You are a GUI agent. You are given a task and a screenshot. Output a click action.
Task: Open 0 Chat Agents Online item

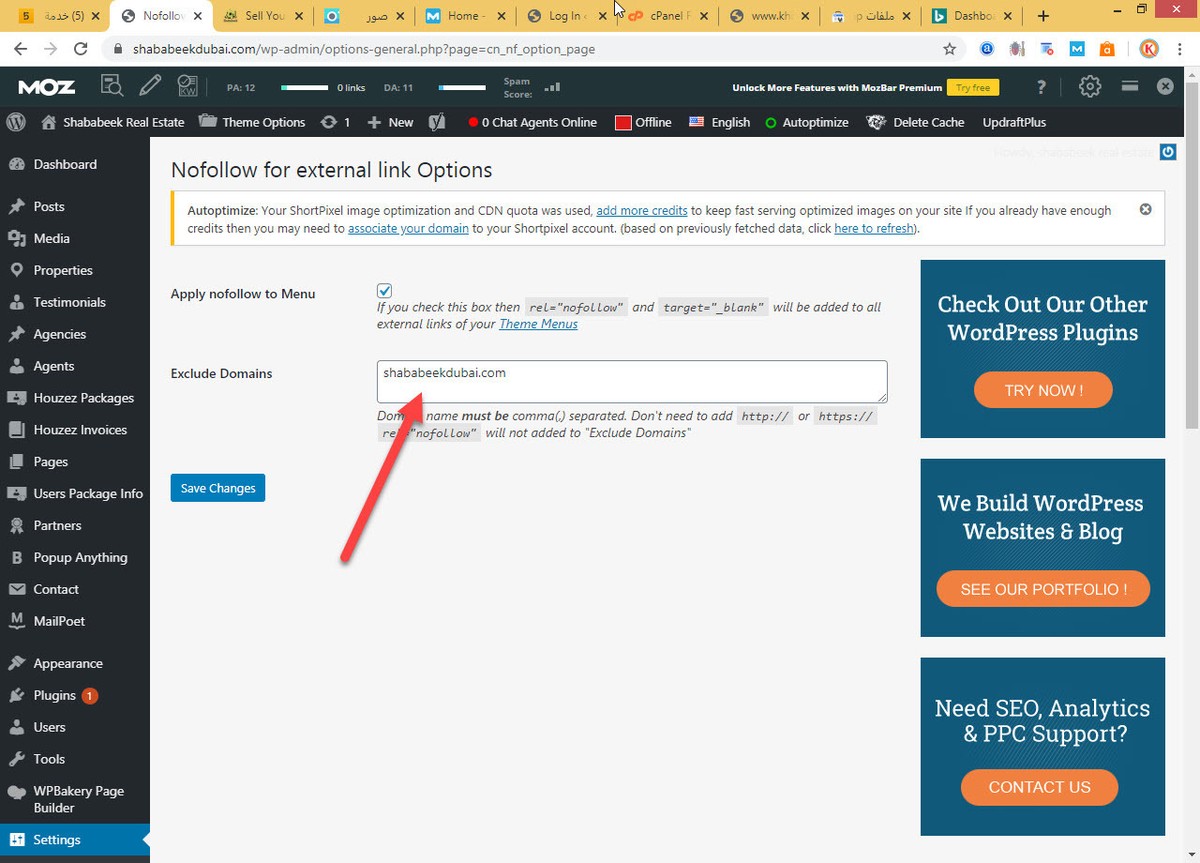(532, 122)
